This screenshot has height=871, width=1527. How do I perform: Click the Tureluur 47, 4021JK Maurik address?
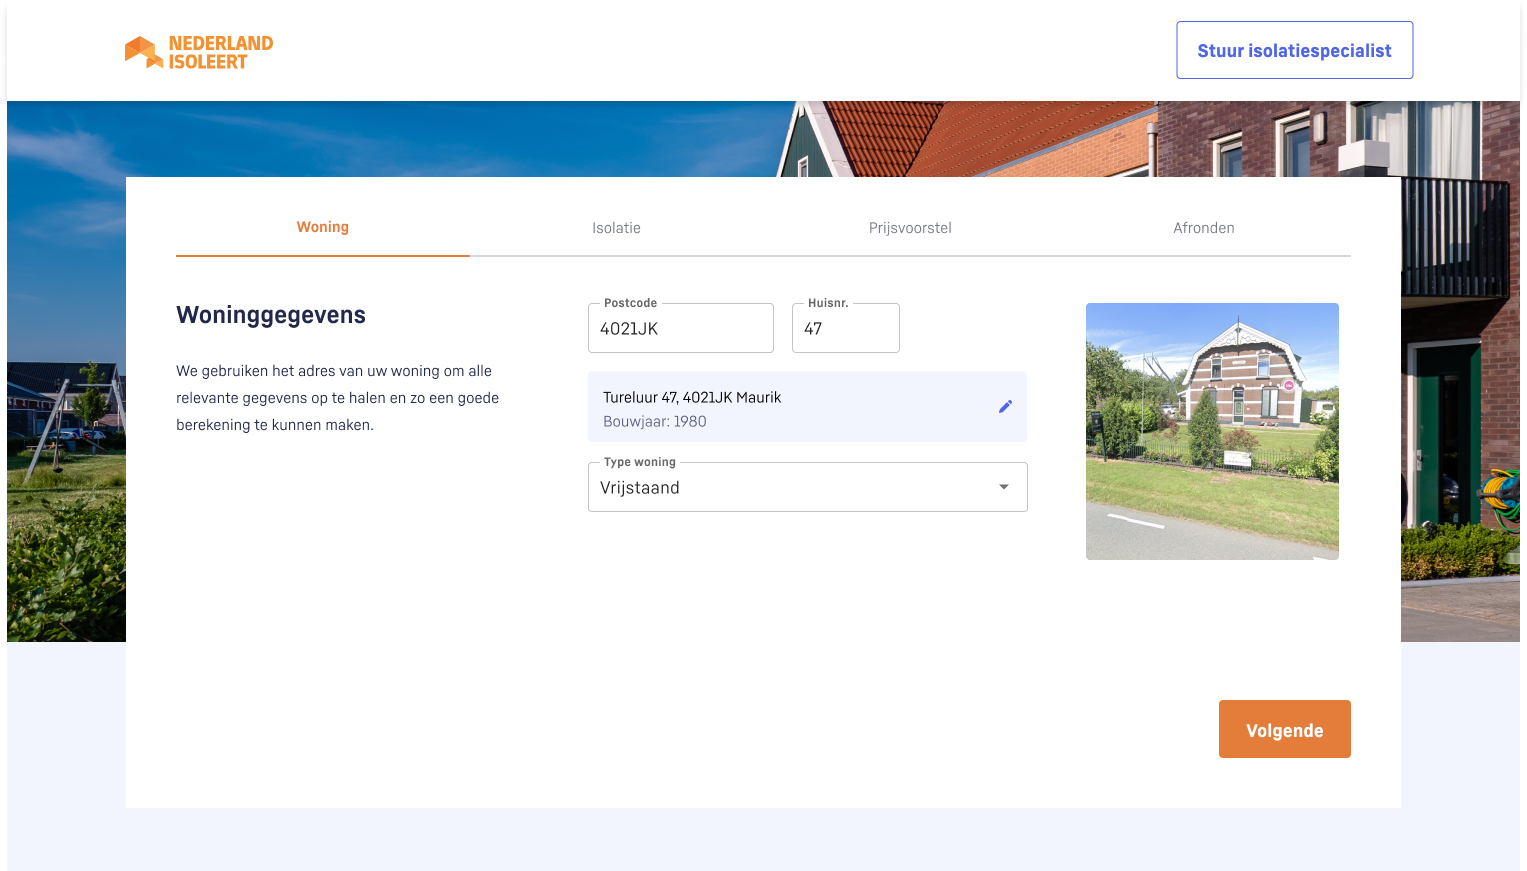692,397
